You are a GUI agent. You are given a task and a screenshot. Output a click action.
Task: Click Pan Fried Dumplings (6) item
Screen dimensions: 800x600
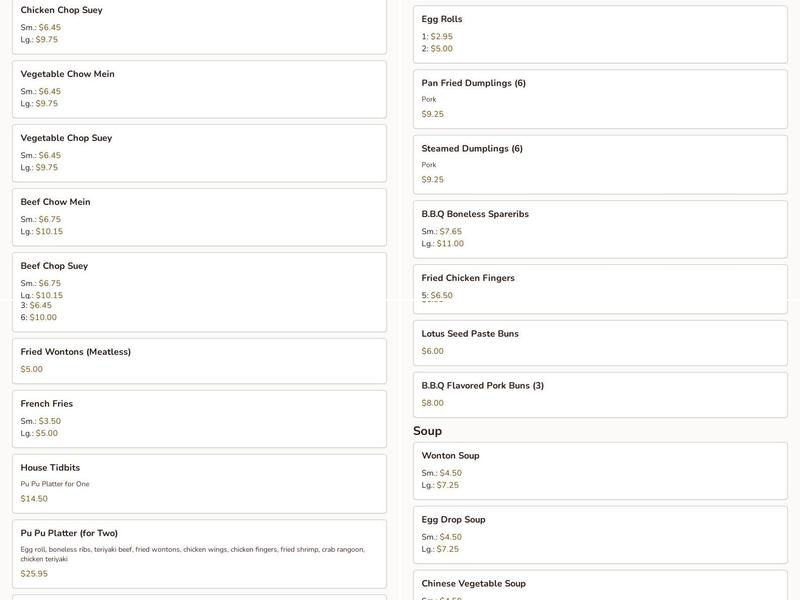600,99
